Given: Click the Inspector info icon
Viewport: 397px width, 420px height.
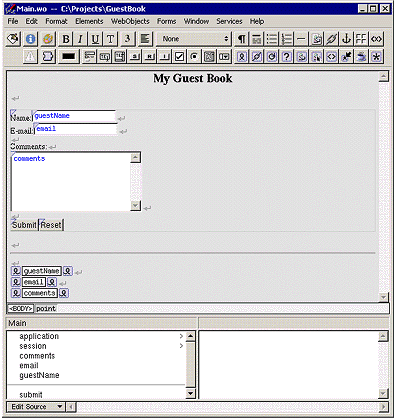Looking at the screenshot, I should (30, 39).
